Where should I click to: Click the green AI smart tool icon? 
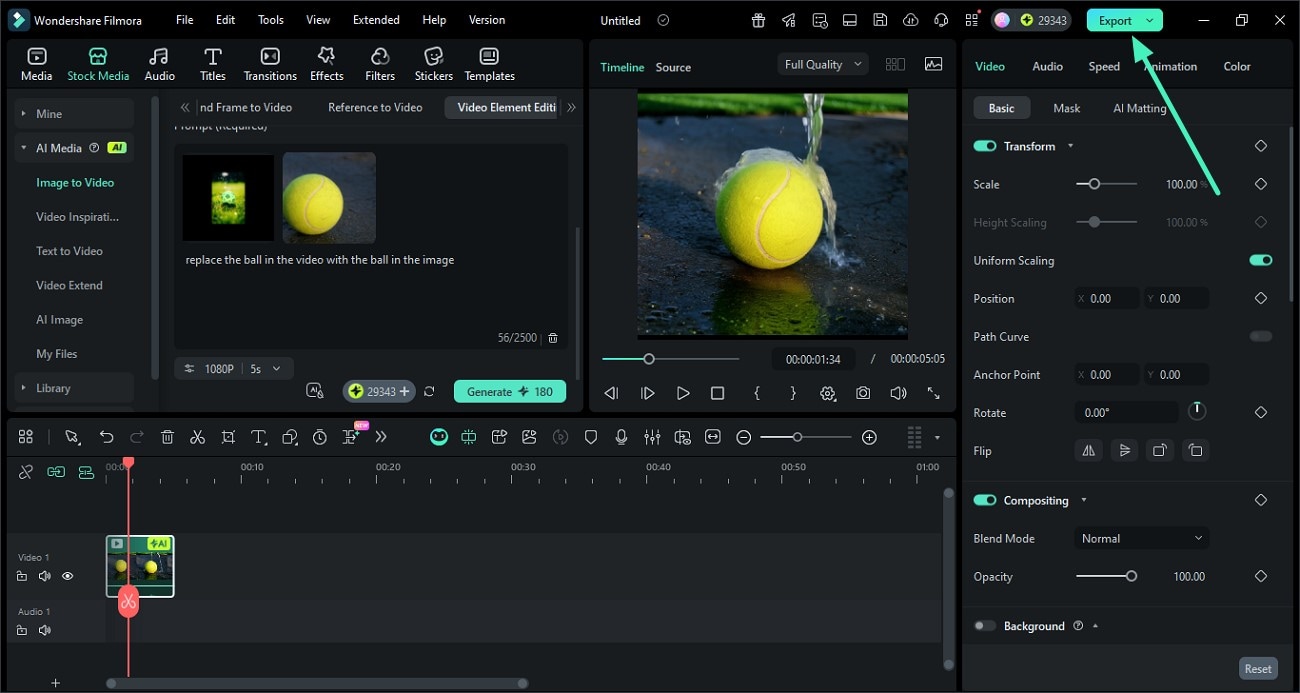click(x=439, y=437)
